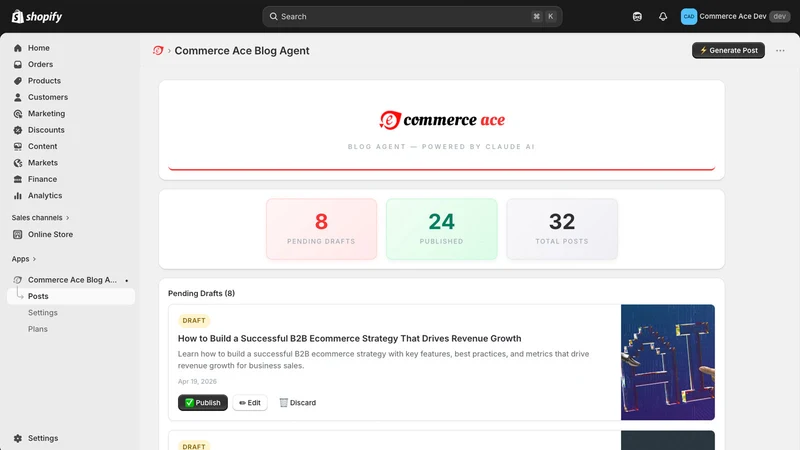Click the 32 Total Posts card
Viewport: 800px width, 450px height.
(x=562, y=229)
